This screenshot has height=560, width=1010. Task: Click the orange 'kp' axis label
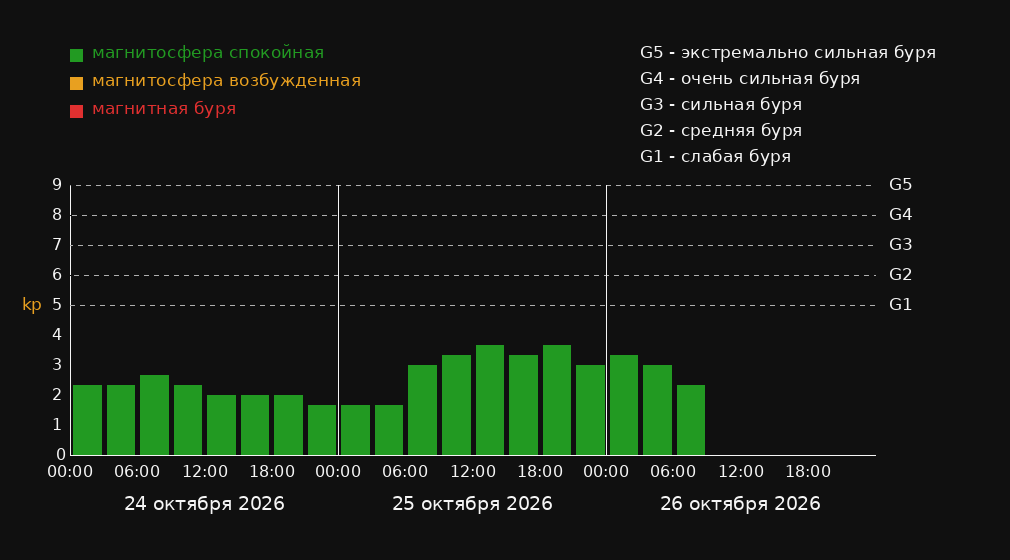[32, 305]
